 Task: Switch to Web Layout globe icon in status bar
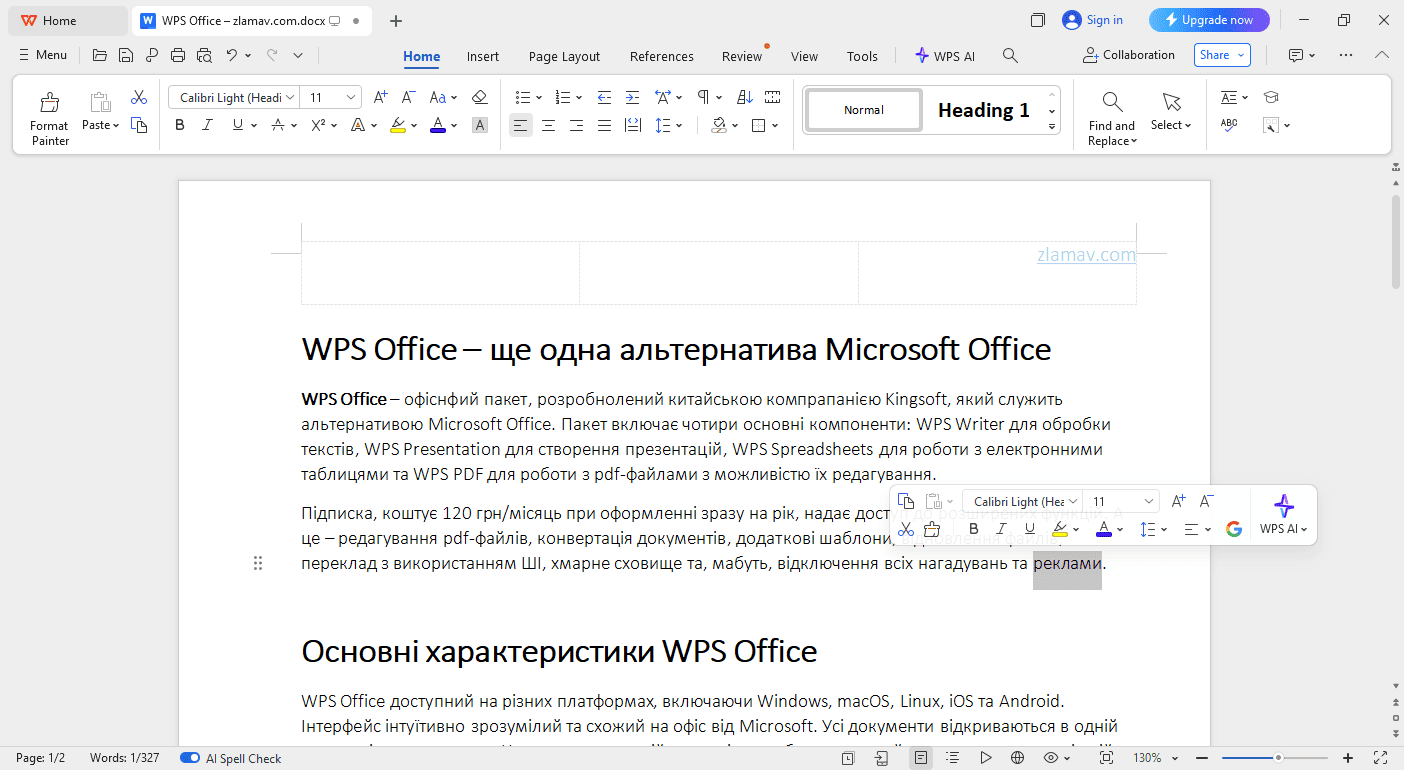tap(1017, 758)
